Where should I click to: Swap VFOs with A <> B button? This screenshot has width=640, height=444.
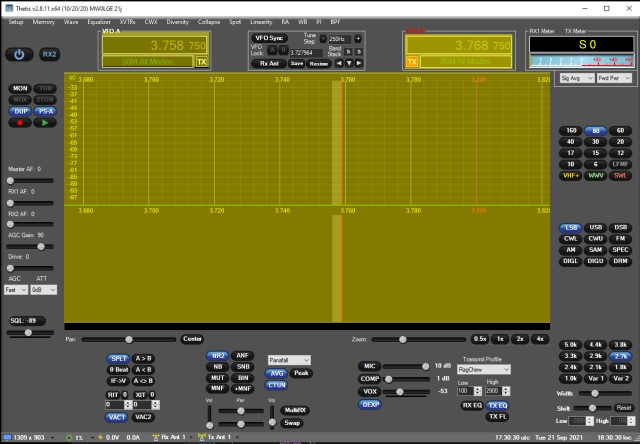click(x=143, y=381)
